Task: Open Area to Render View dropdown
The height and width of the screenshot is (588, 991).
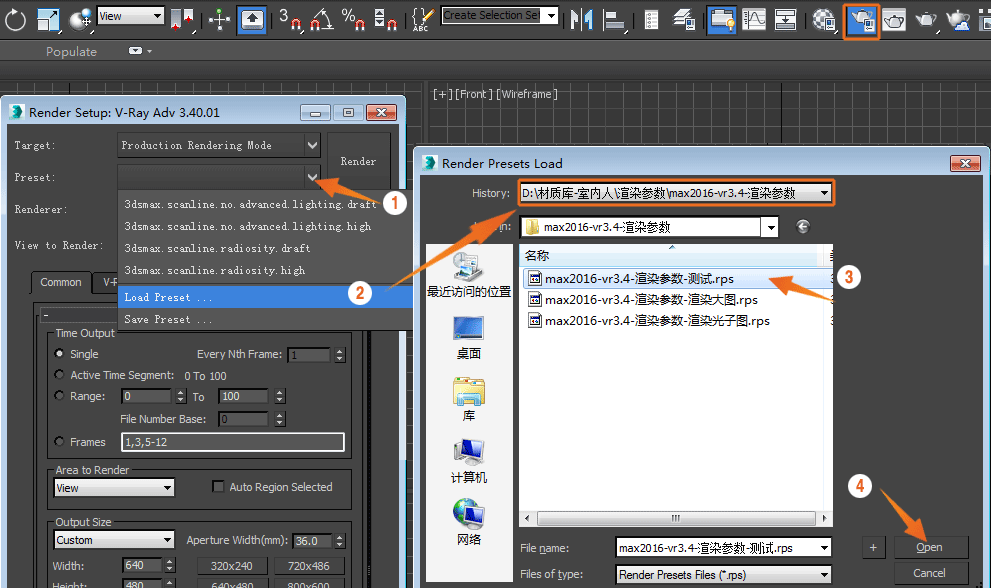Action: [x=114, y=487]
